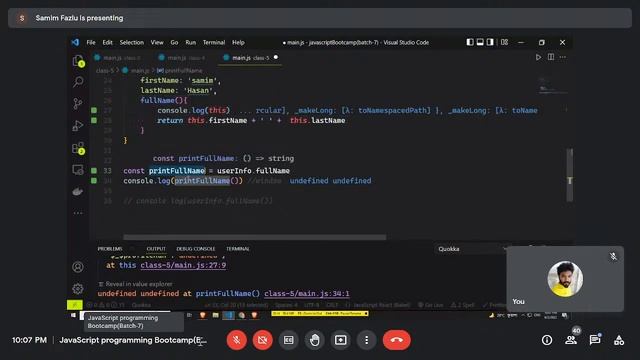Click Quokka in the status bar
Screen dimensions: 640x360
click(x=141, y=305)
